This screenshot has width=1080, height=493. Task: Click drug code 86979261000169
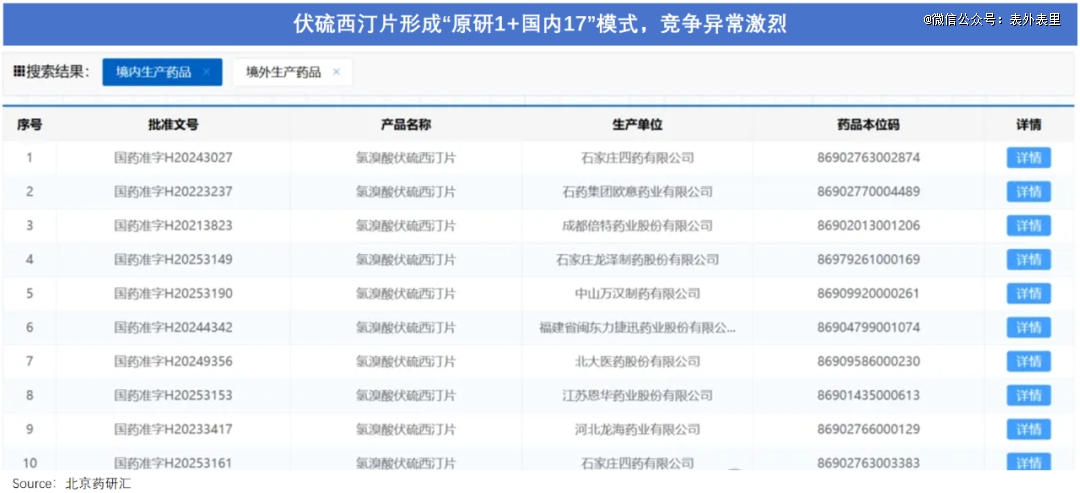[868, 260]
